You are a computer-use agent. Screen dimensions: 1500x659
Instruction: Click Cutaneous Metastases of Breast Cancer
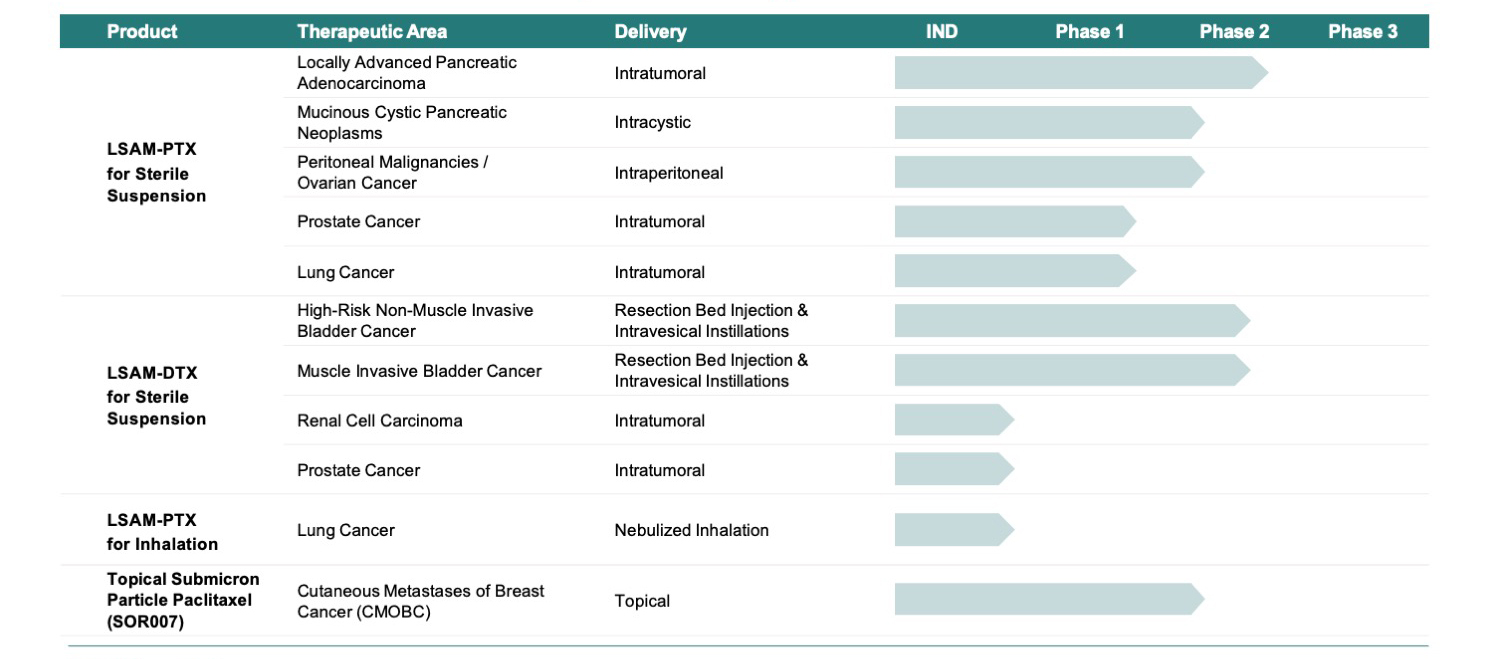pos(421,601)
